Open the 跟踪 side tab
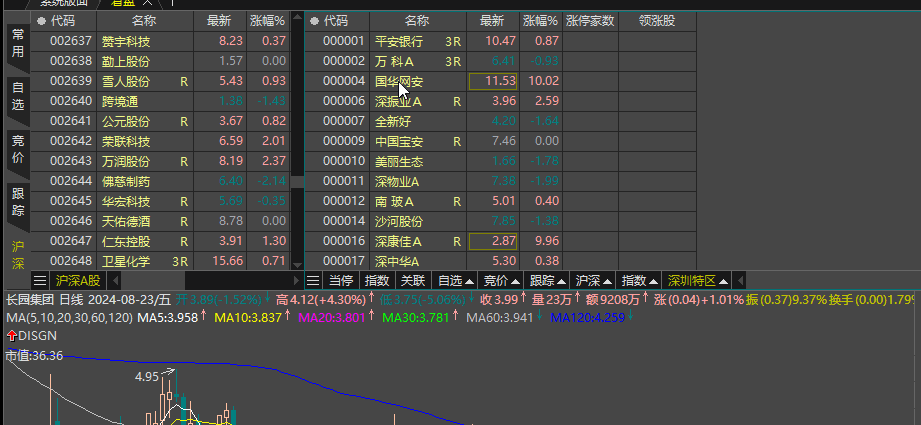 click(18, 203)
